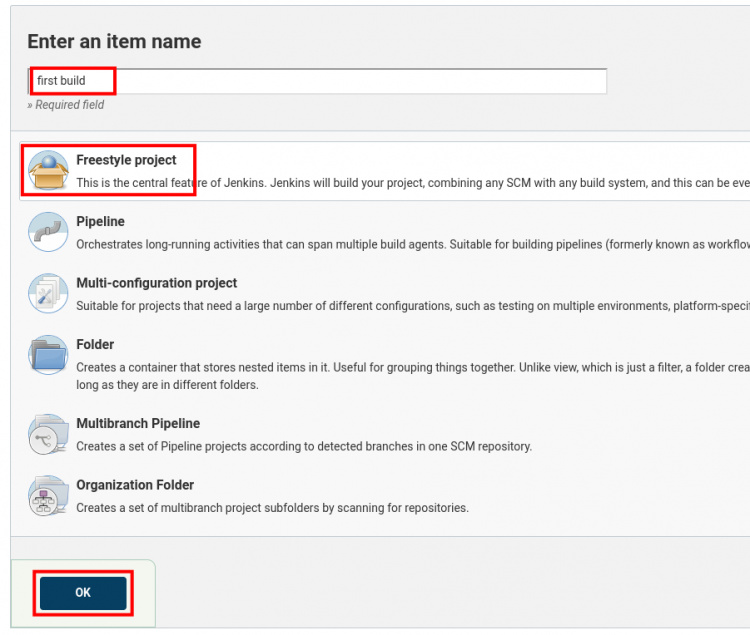Click the Multi-configuration project icon
The height and width of the screenshot is (635, 750).
[x=48, y=293]
